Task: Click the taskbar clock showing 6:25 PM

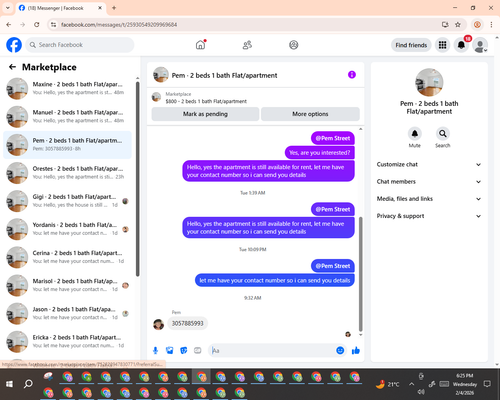Action: tap(464, 384)
